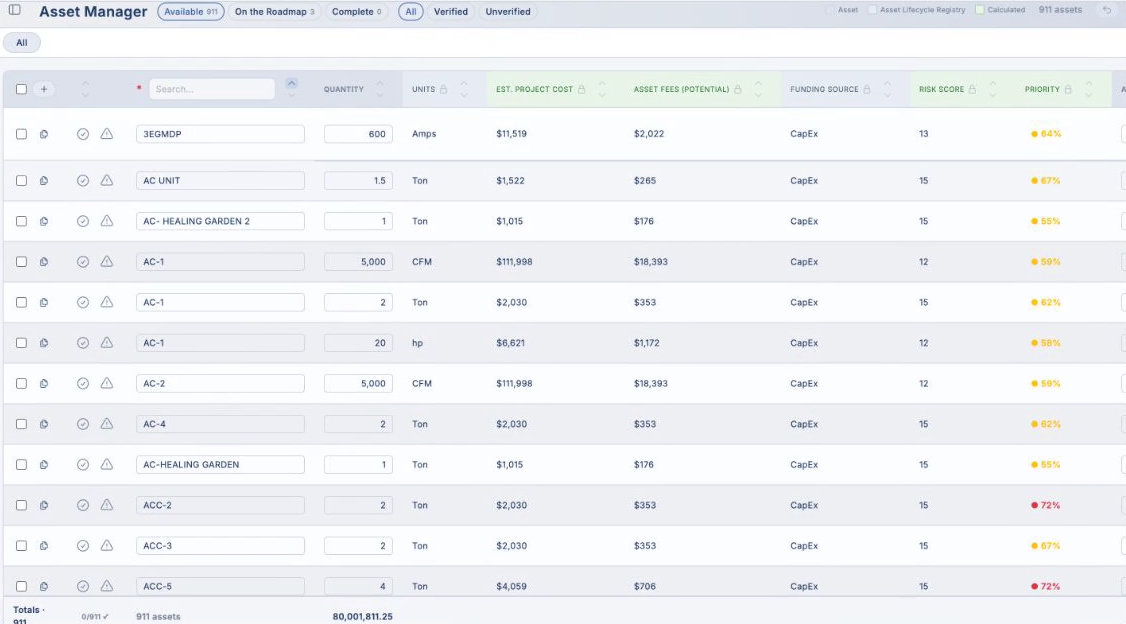This screenshot has width=1126, height=624.
Task: Switch to the Complete tab
Action: tap(357, 11)
